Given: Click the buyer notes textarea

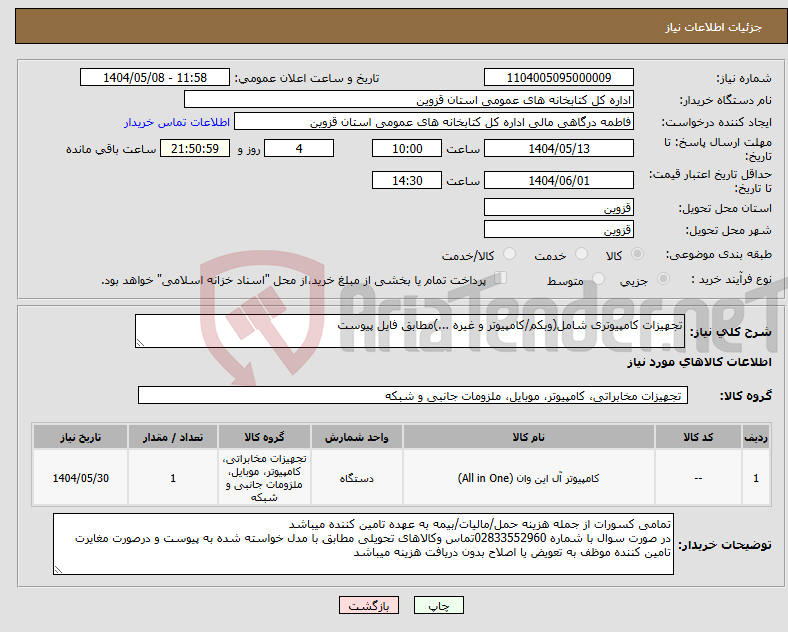Looking at the screenshot, I should point(363,544).
